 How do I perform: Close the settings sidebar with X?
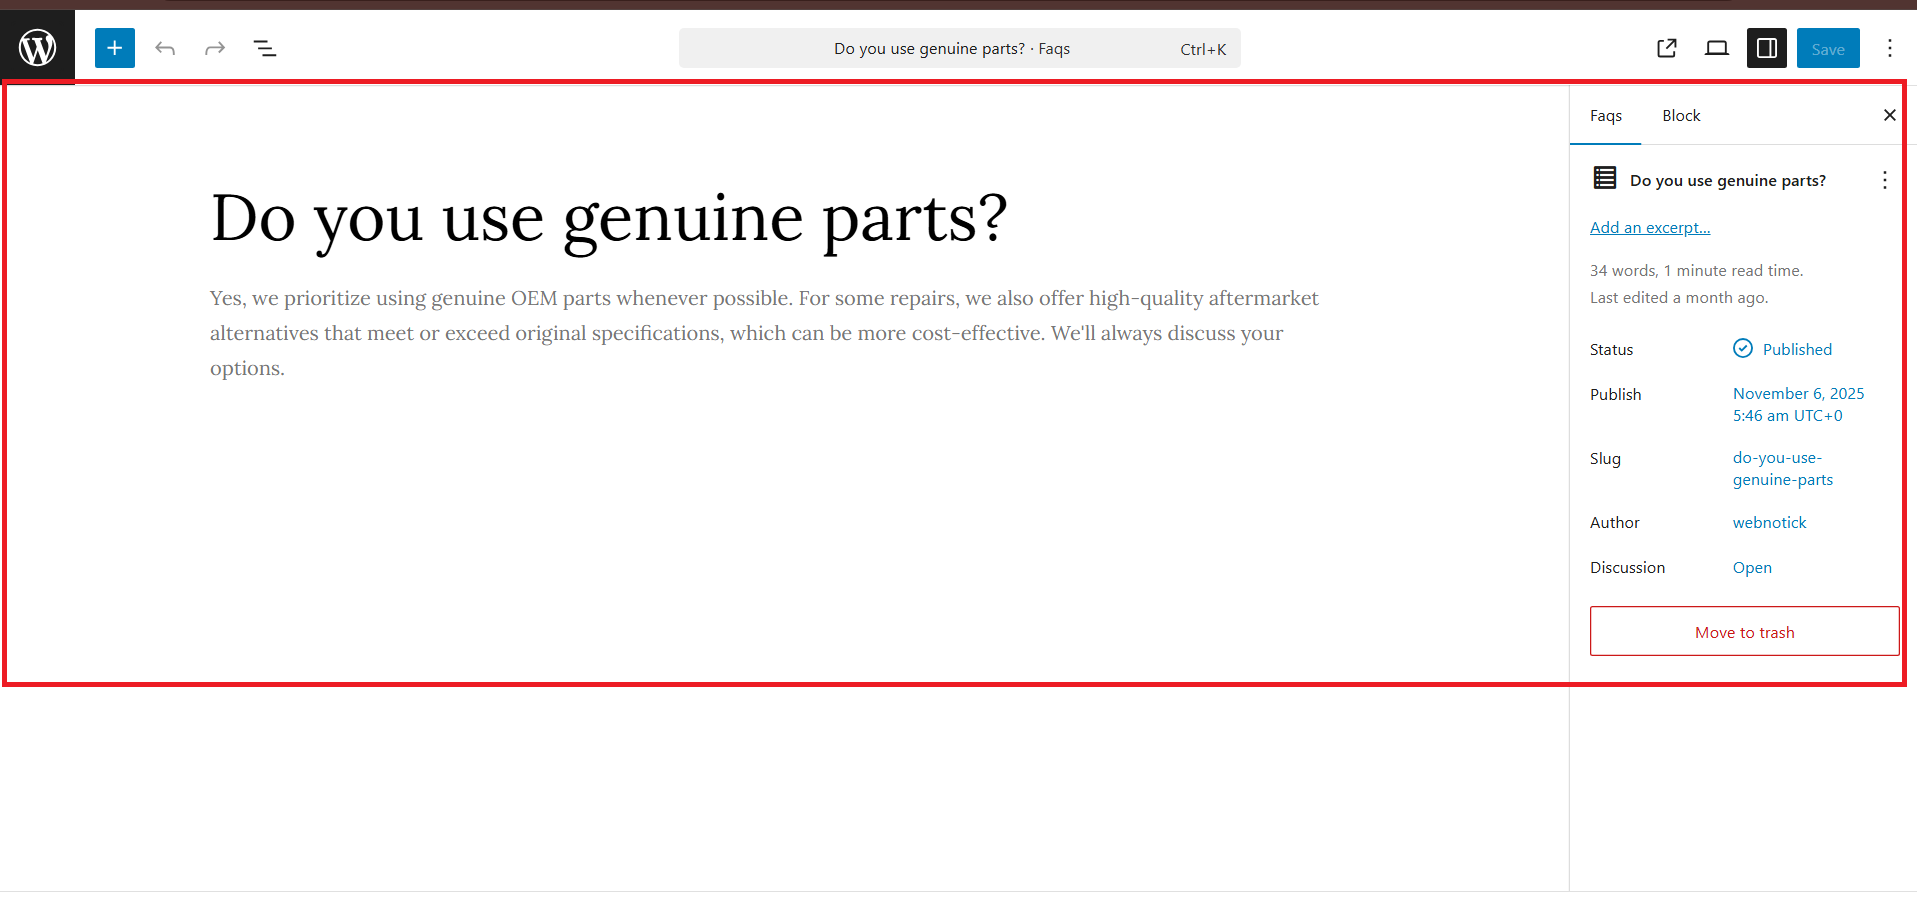(x=1889, y=115)
